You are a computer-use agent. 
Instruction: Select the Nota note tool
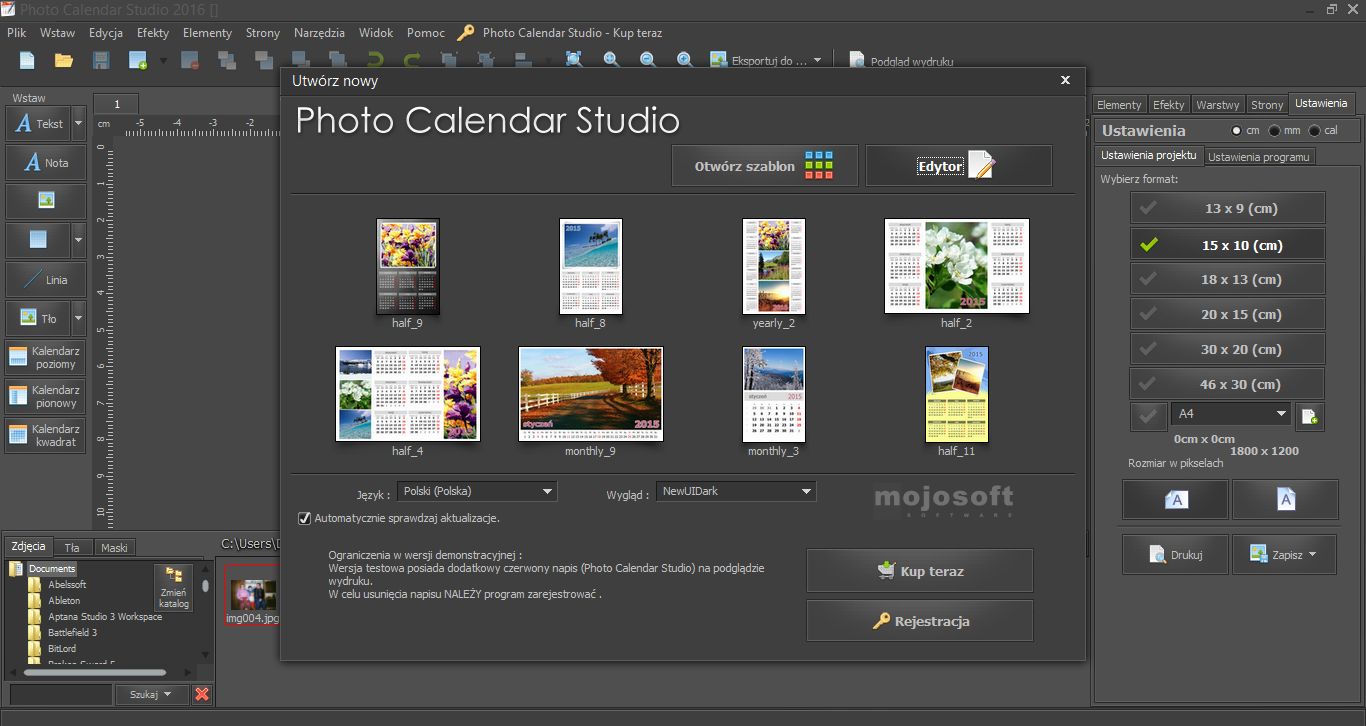click(46, 162)
